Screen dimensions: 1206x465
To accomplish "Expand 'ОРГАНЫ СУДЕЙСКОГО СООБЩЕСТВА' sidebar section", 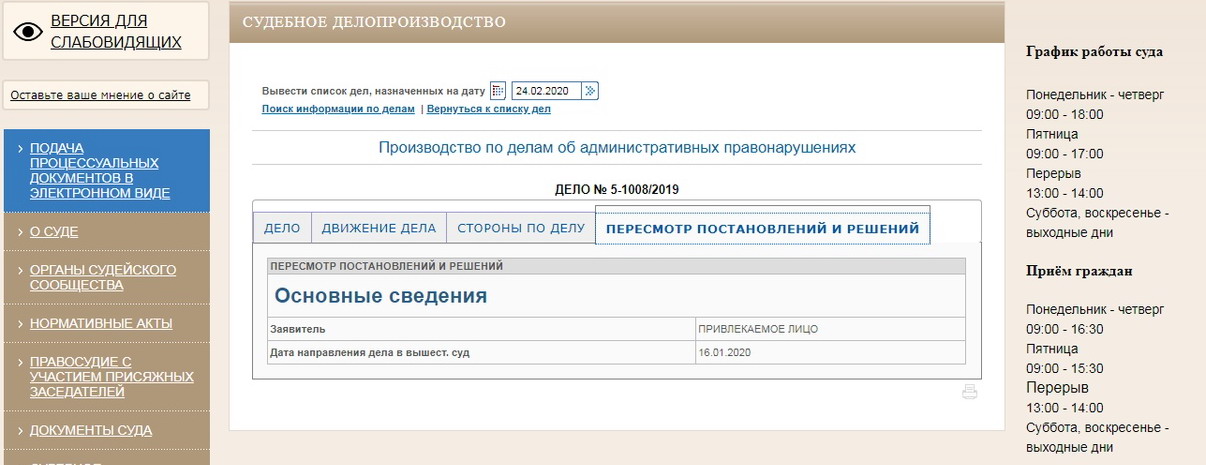I will click(x=102, y=277).
